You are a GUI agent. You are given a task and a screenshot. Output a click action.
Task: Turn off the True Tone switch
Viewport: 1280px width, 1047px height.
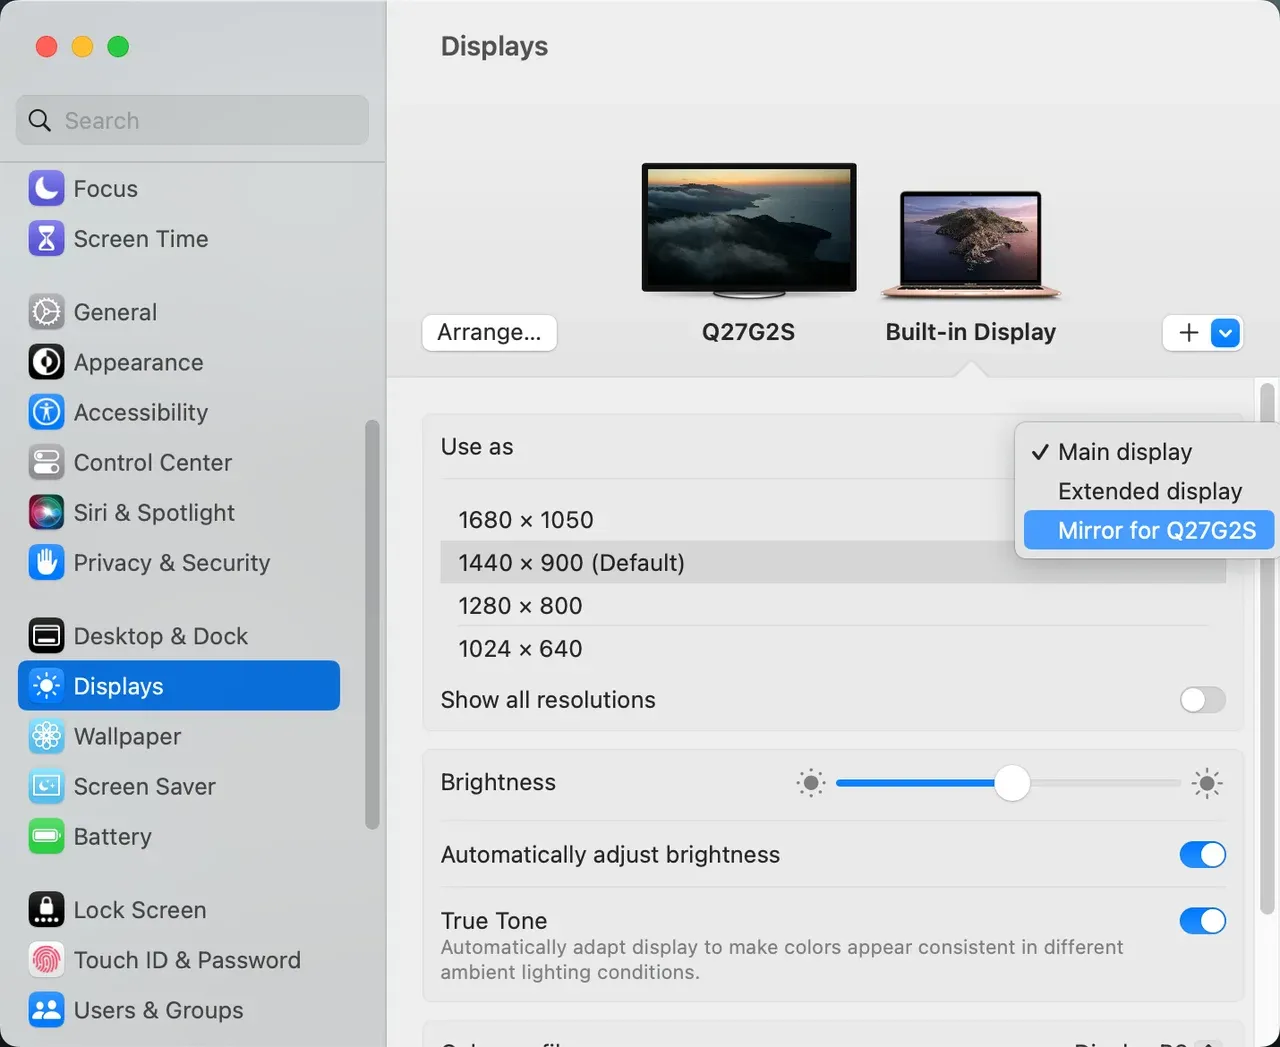pyautogui.click(x=1202, y=921)
